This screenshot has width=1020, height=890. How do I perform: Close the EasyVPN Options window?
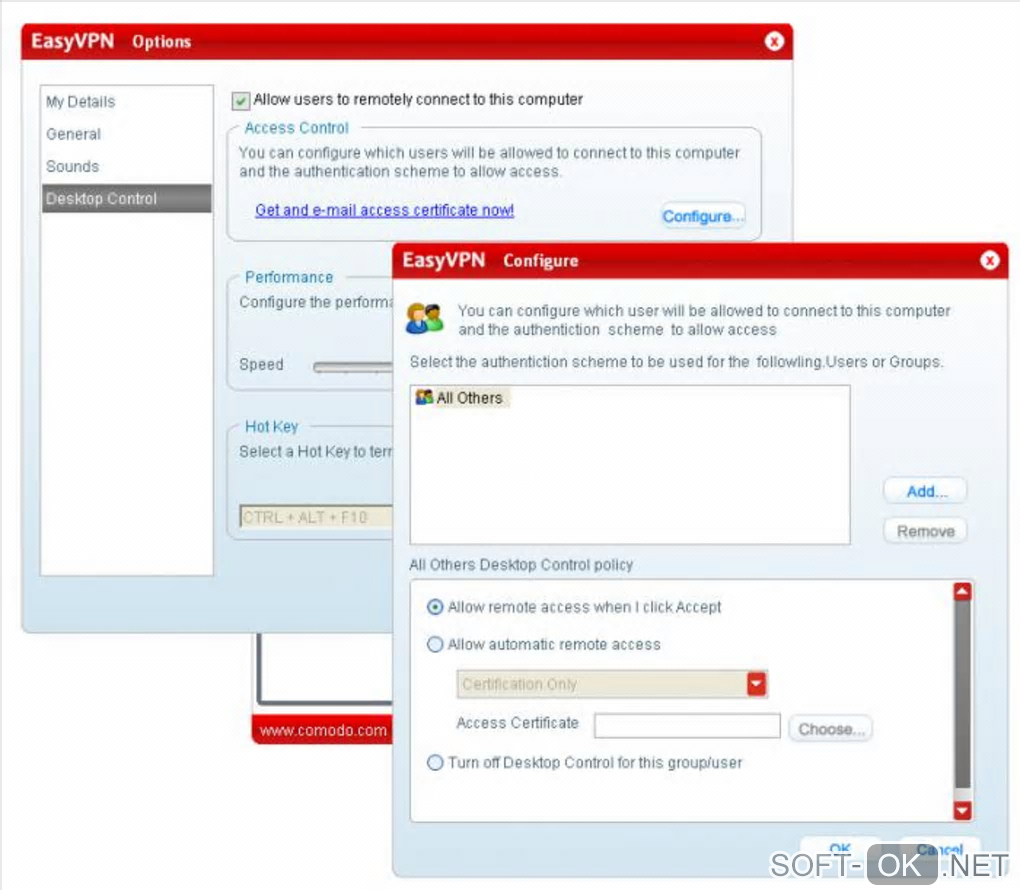(x=773, y=42)
